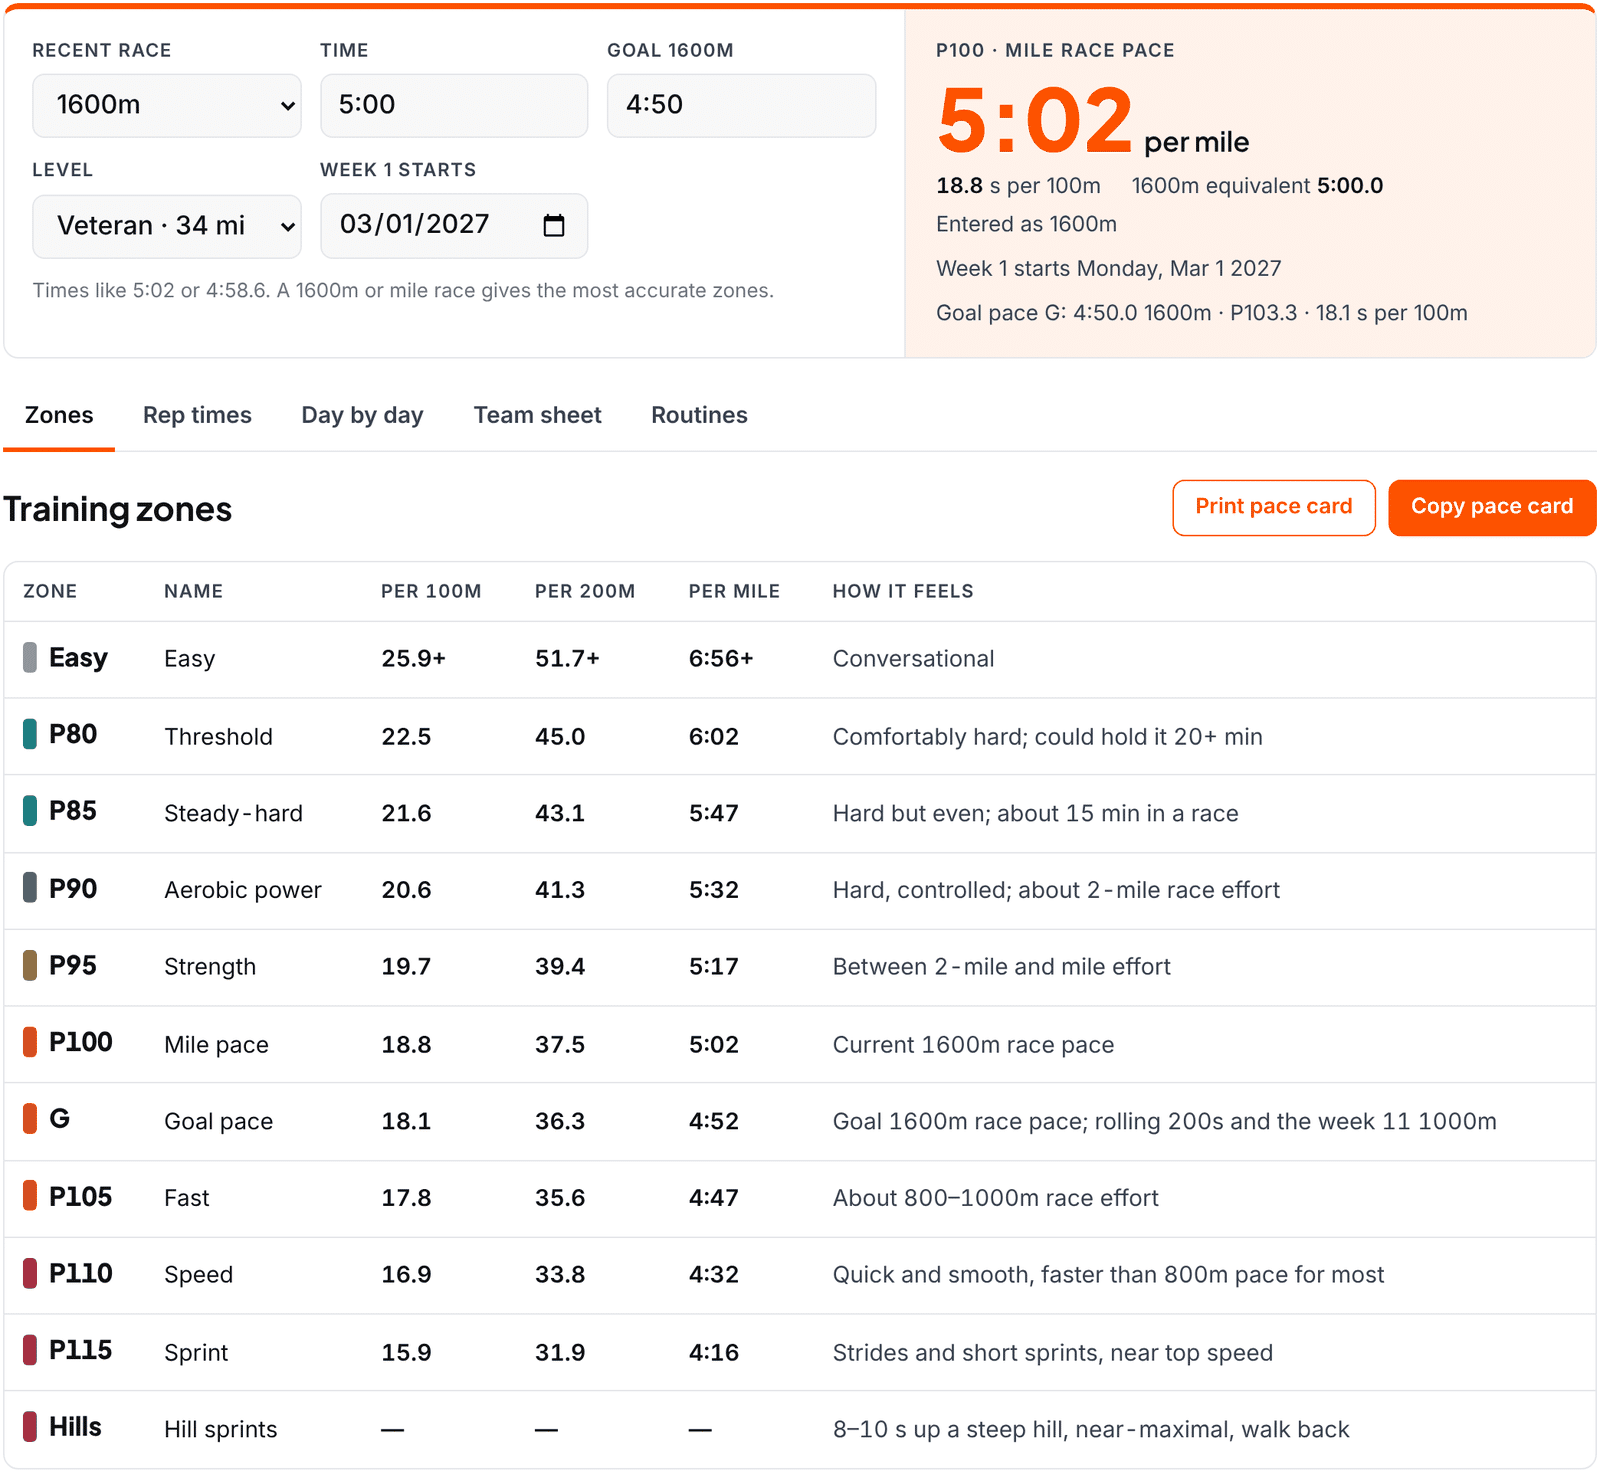Click the 'PER MILE' column header
Viewport: 1600px width, 1471px height.
tap(734, 591)
